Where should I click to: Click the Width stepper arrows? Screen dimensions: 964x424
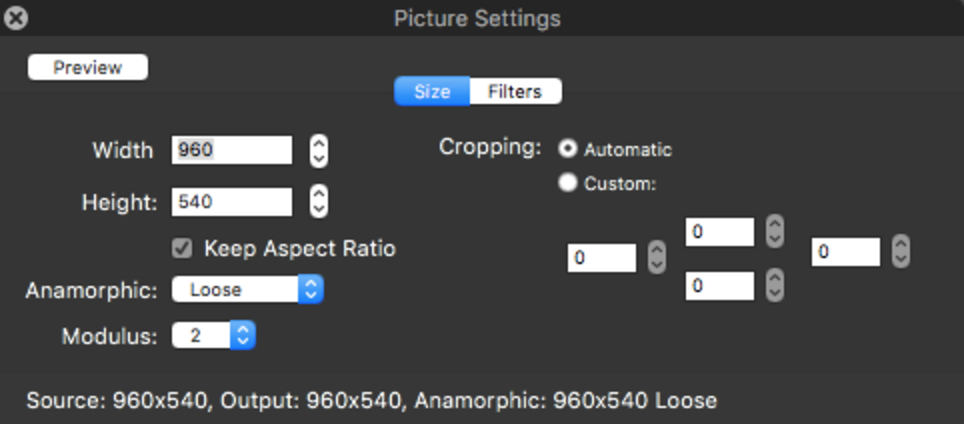[318, 151]
